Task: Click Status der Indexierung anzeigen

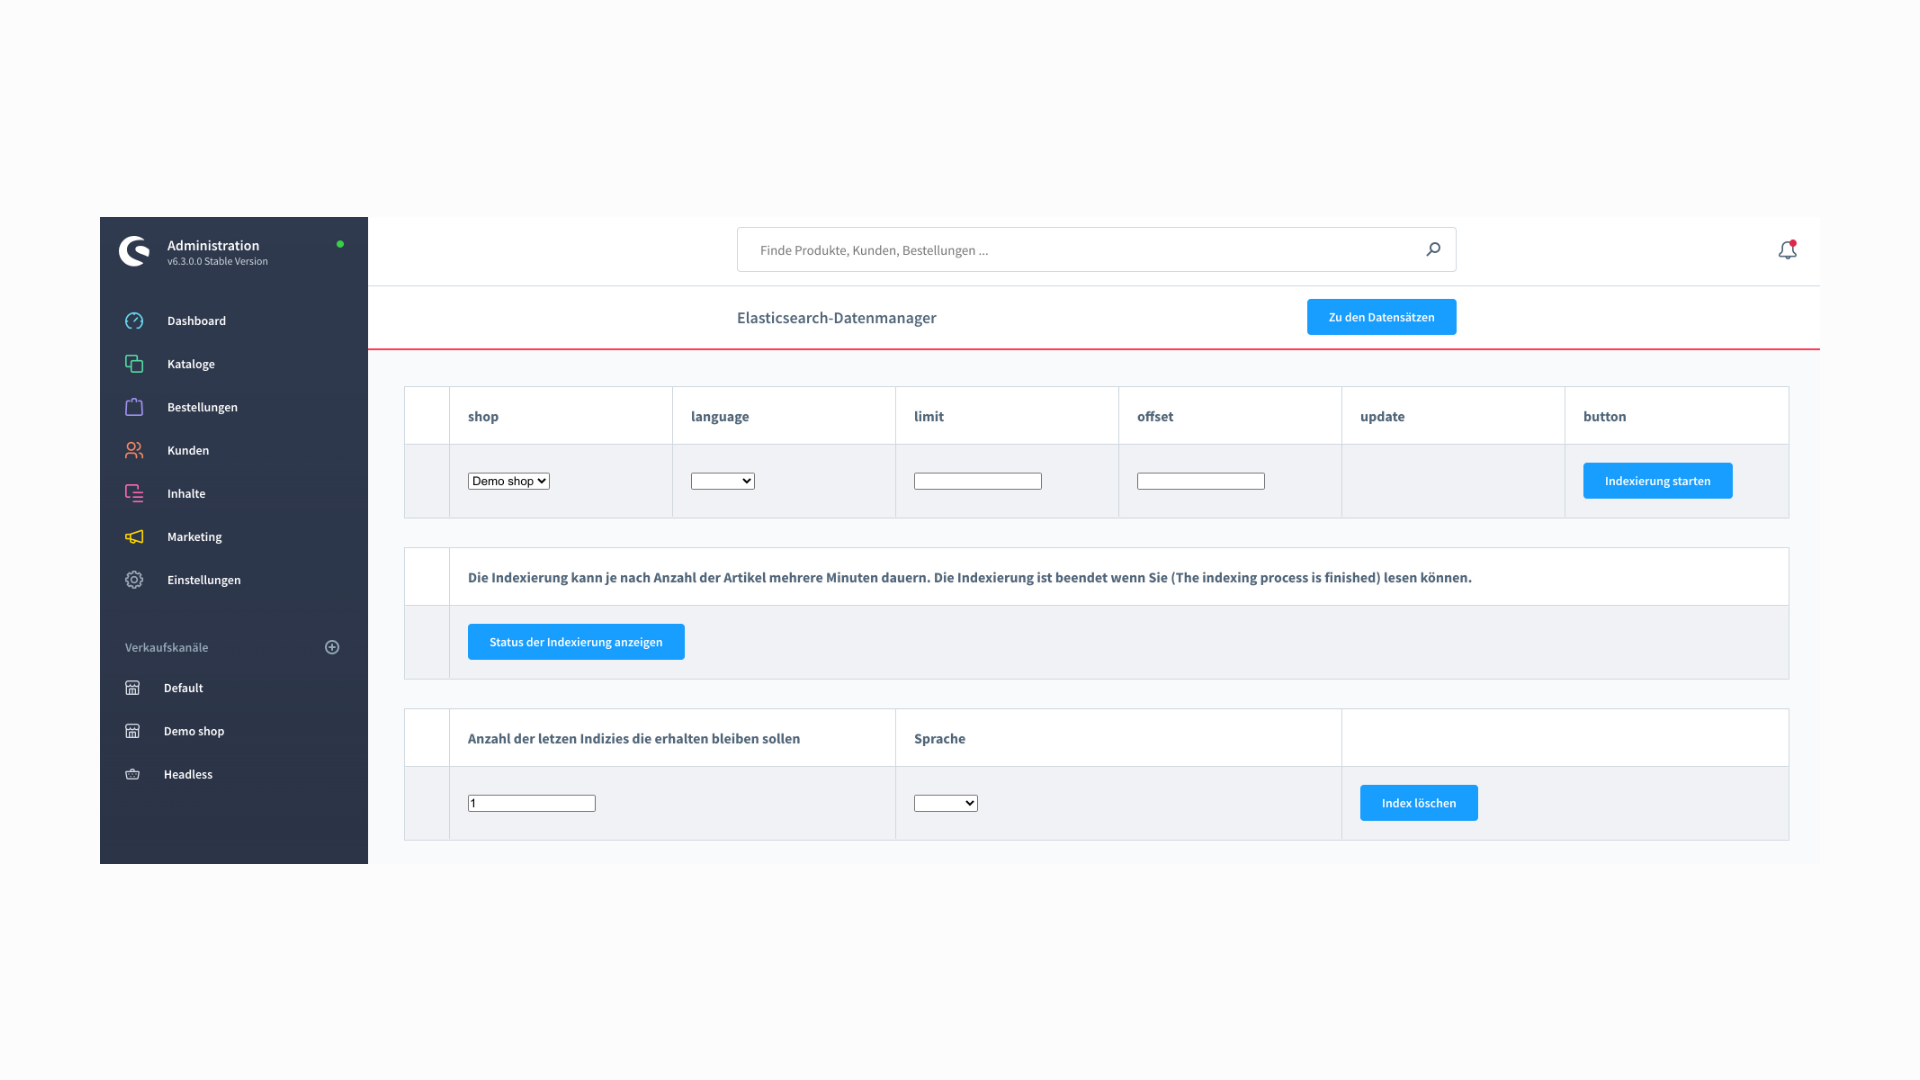Action: 576,642
